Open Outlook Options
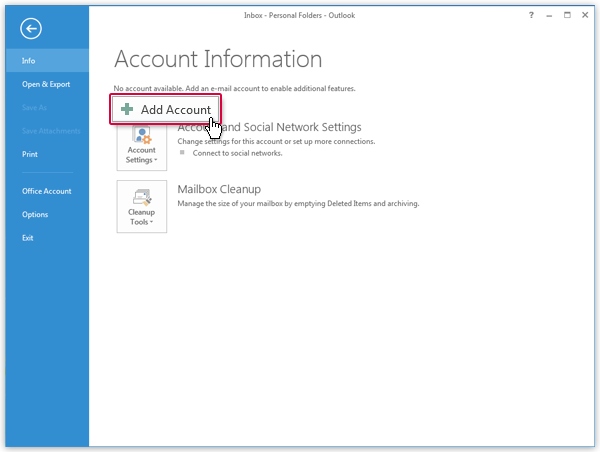This screenshot has height=452, width=600. click(x=35, y=214)
